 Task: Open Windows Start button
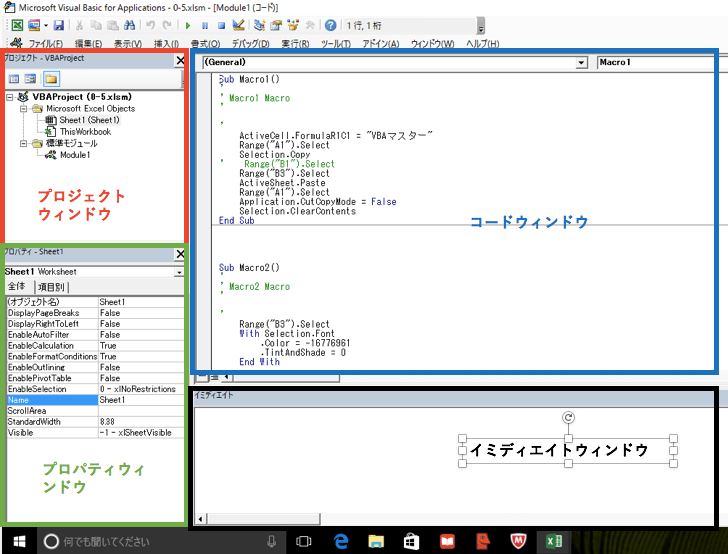click(19, 541)
